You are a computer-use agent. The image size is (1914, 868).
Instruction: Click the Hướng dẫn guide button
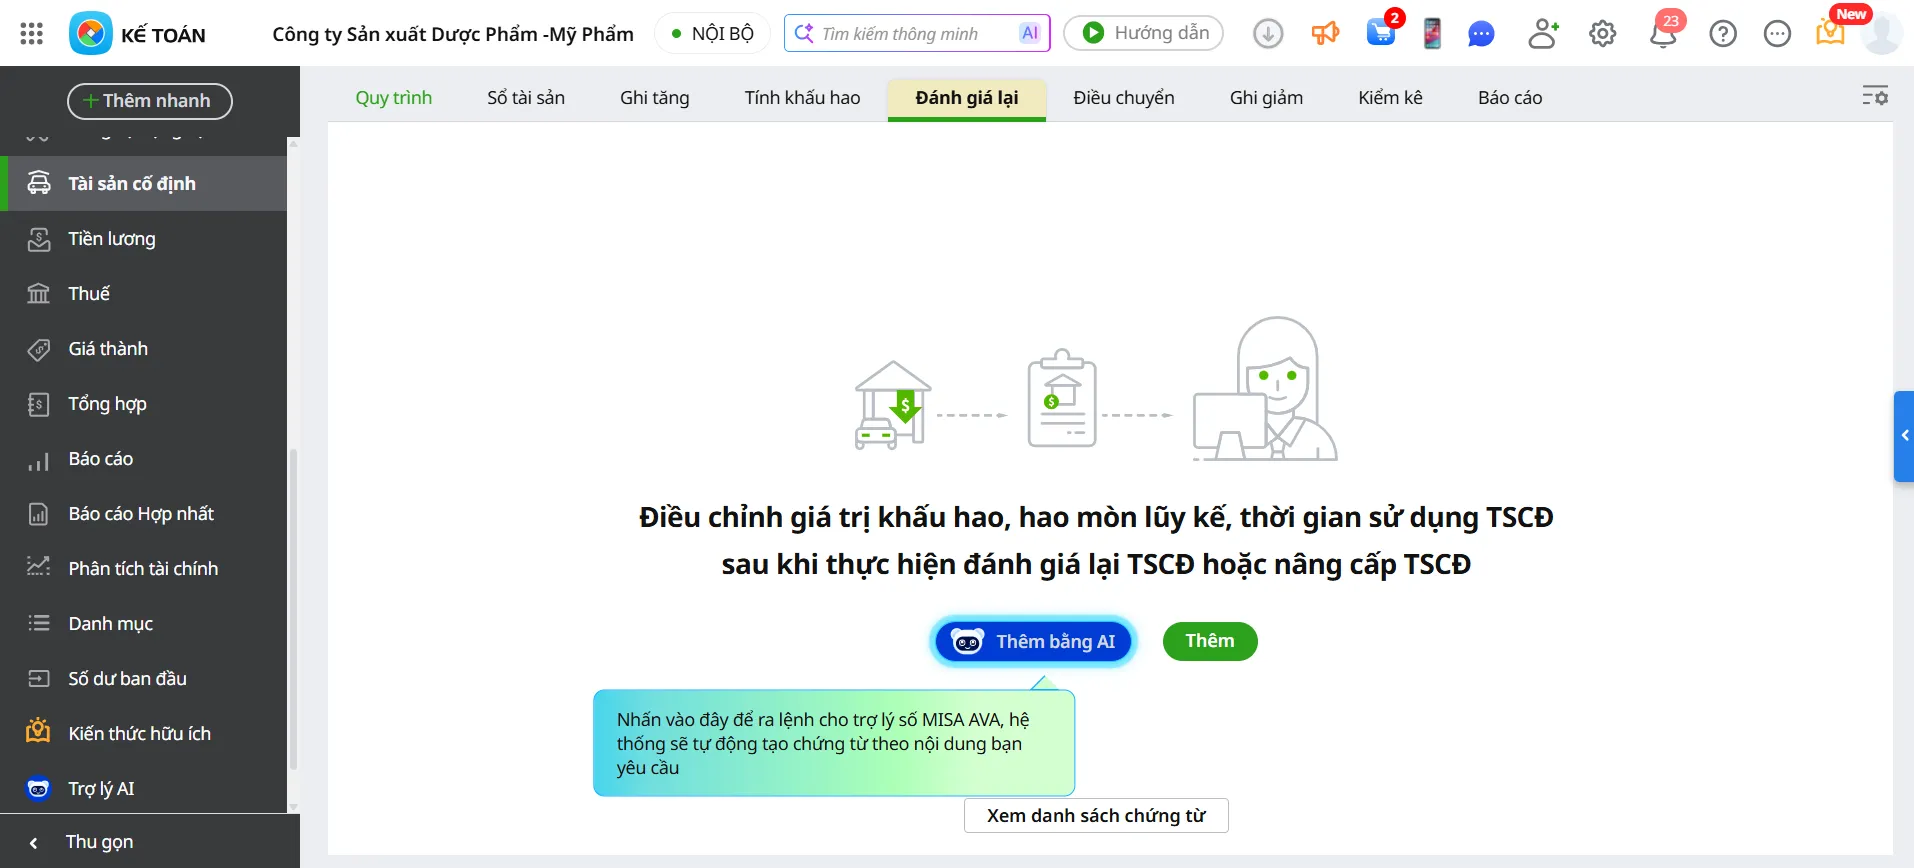1144,33
